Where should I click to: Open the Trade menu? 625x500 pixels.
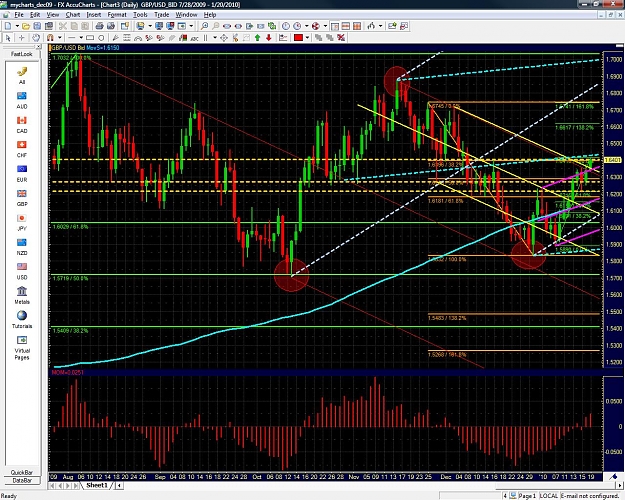161,15
